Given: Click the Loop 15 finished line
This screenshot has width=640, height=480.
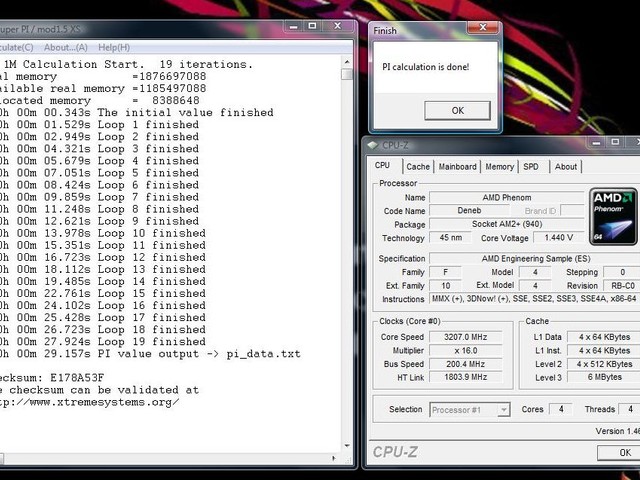Looking at the screenshot, I should coord(102,293).
